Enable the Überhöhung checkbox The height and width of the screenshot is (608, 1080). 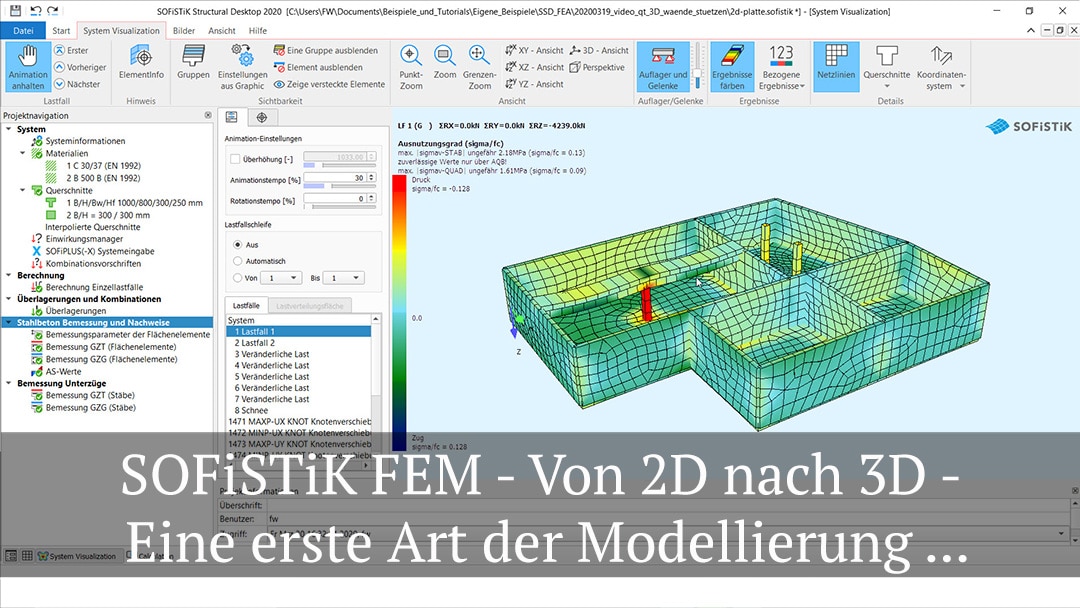click(x=235, y=158)
